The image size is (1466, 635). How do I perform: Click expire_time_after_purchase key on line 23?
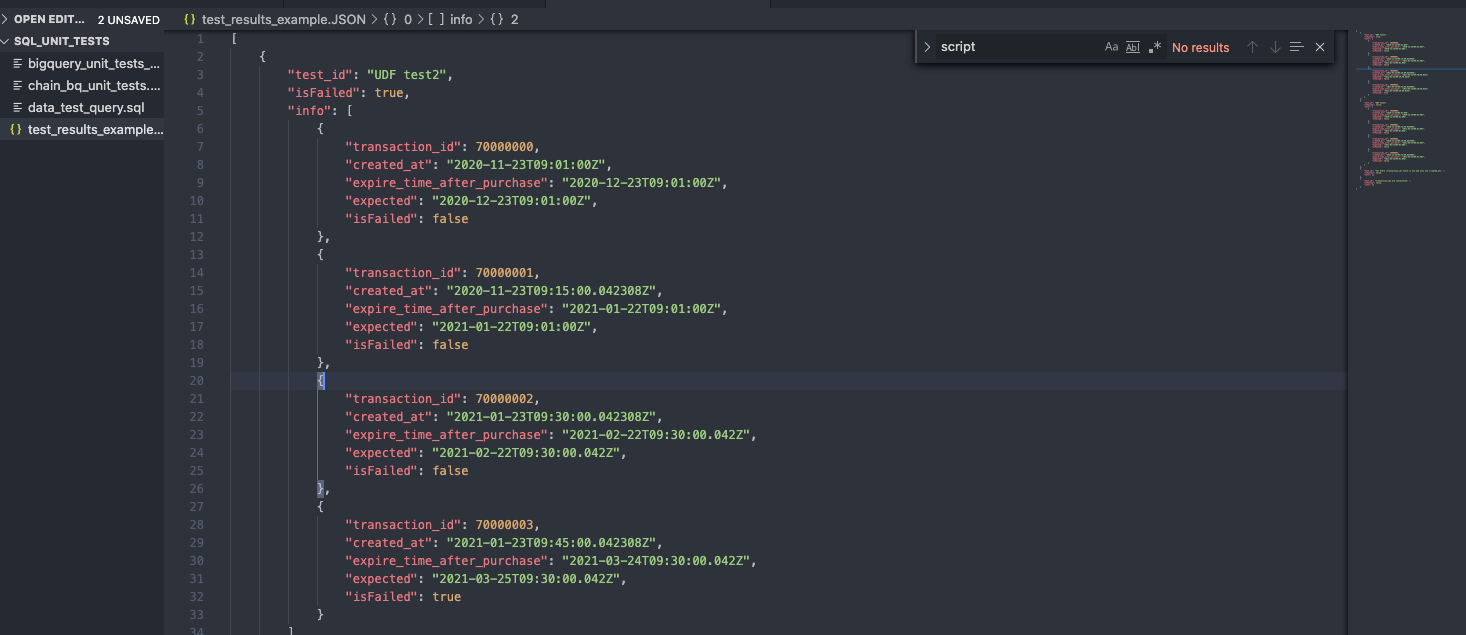pyautogui.click(x=446, y=435)
